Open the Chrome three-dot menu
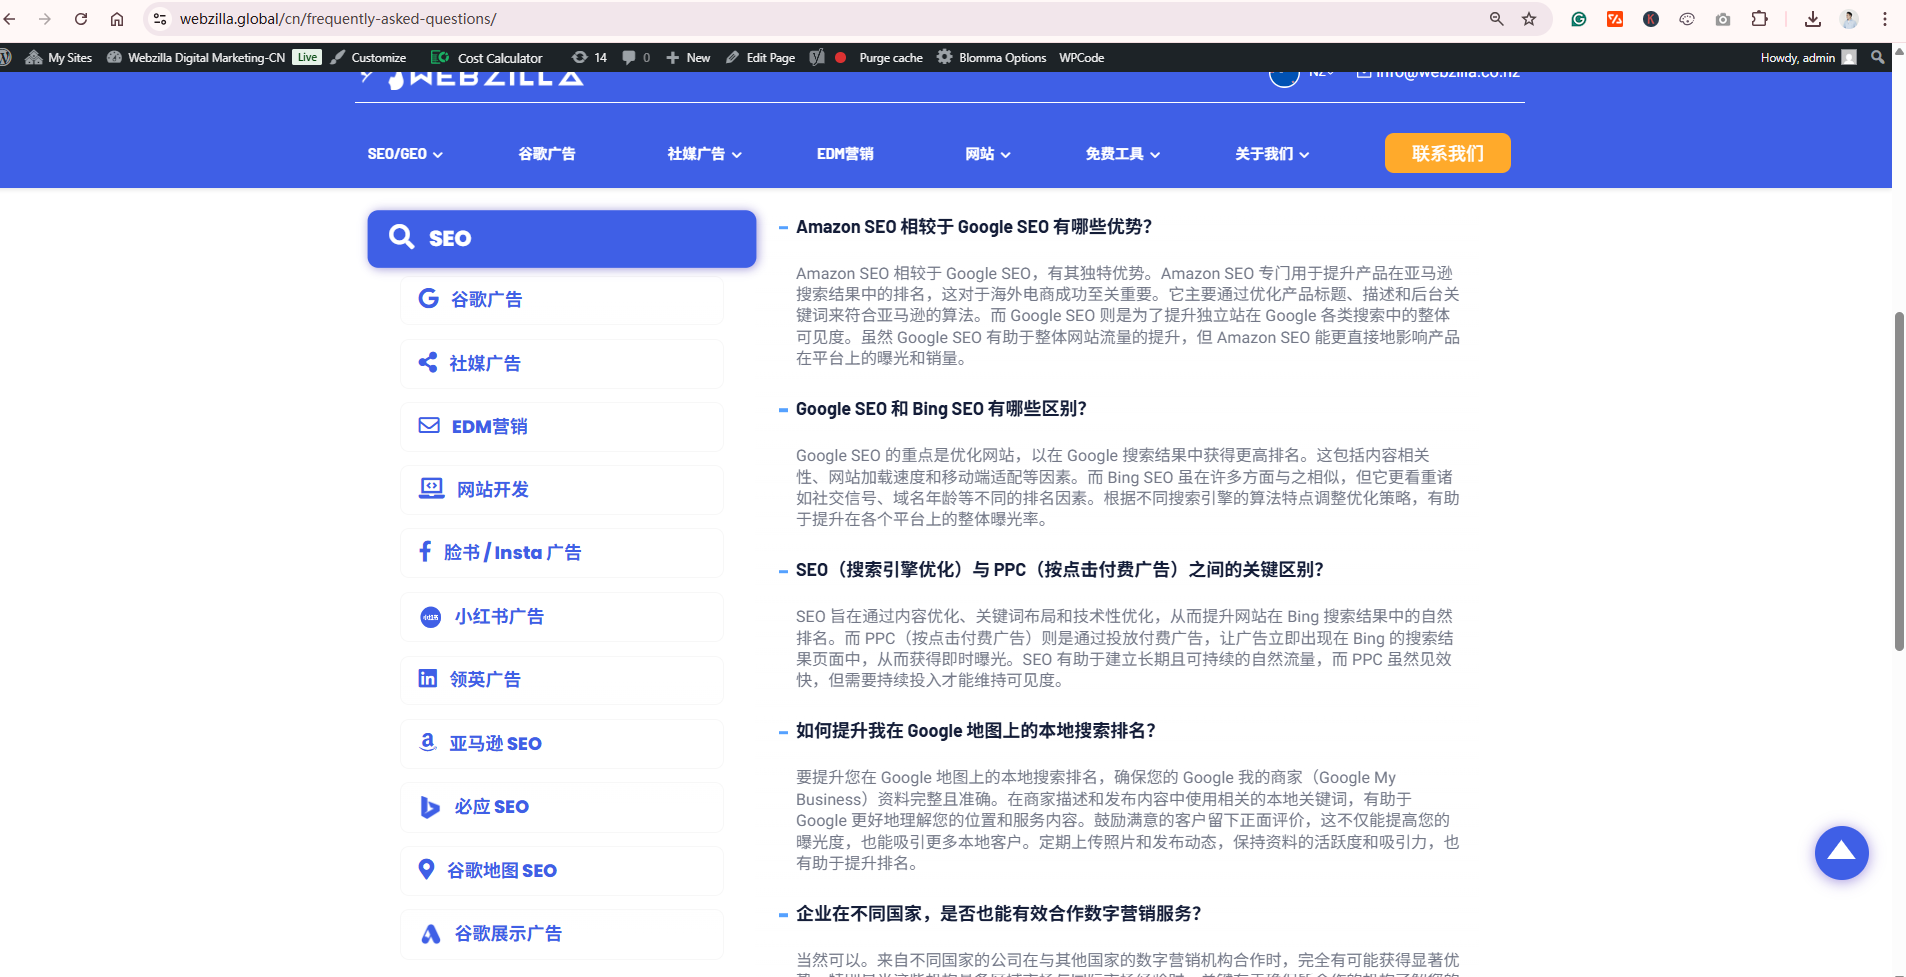The width and height of the screenshot is (1906, 977). [1885, 19]
